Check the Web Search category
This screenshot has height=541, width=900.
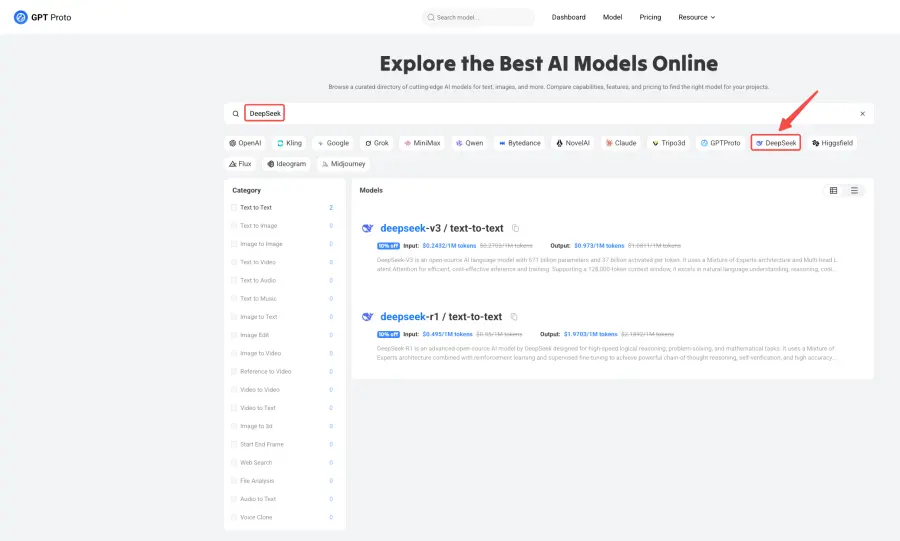point(234,463)
